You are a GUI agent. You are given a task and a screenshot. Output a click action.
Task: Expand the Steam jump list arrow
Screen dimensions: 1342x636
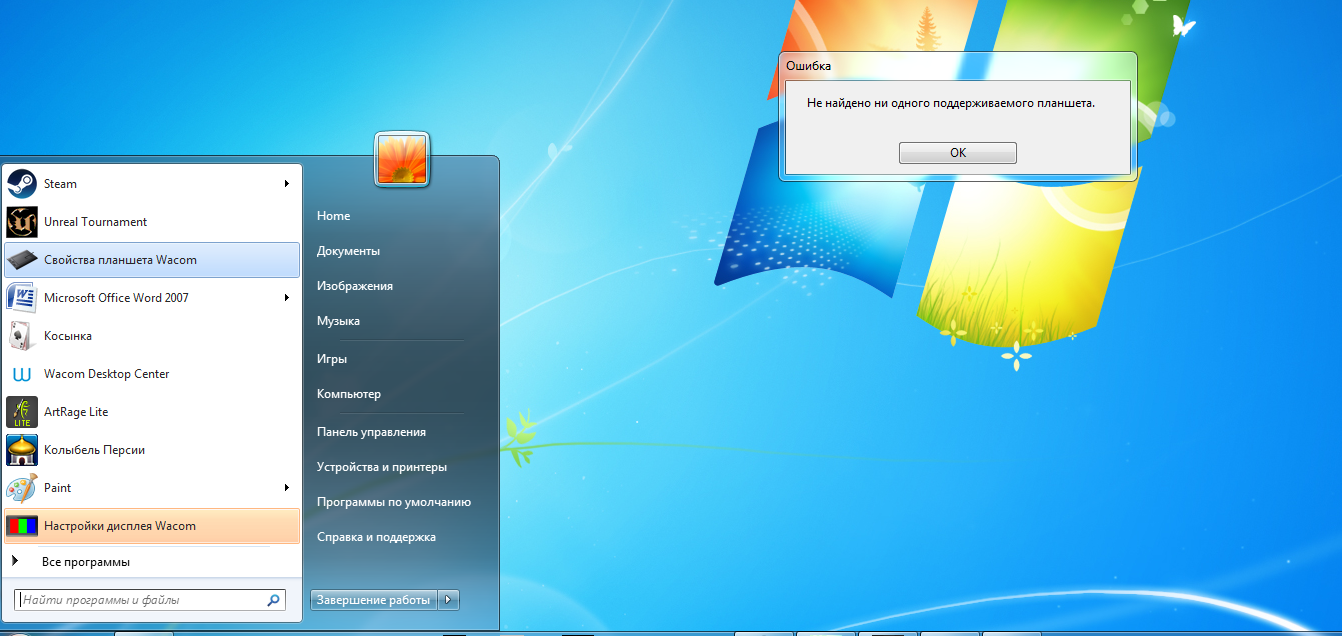pos(286,184)
